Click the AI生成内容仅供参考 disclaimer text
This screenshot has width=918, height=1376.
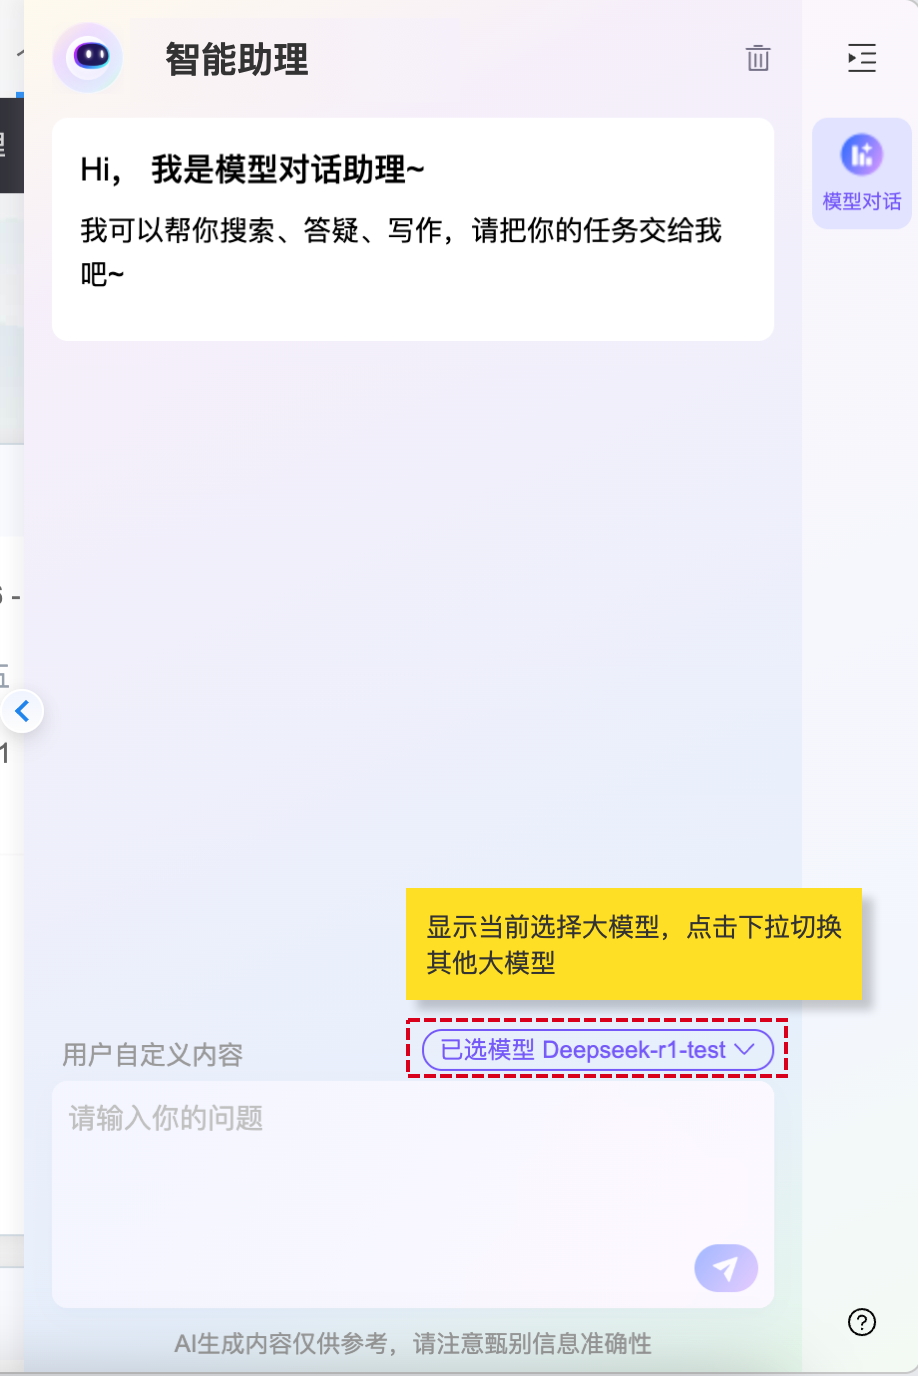point(413,1343)
